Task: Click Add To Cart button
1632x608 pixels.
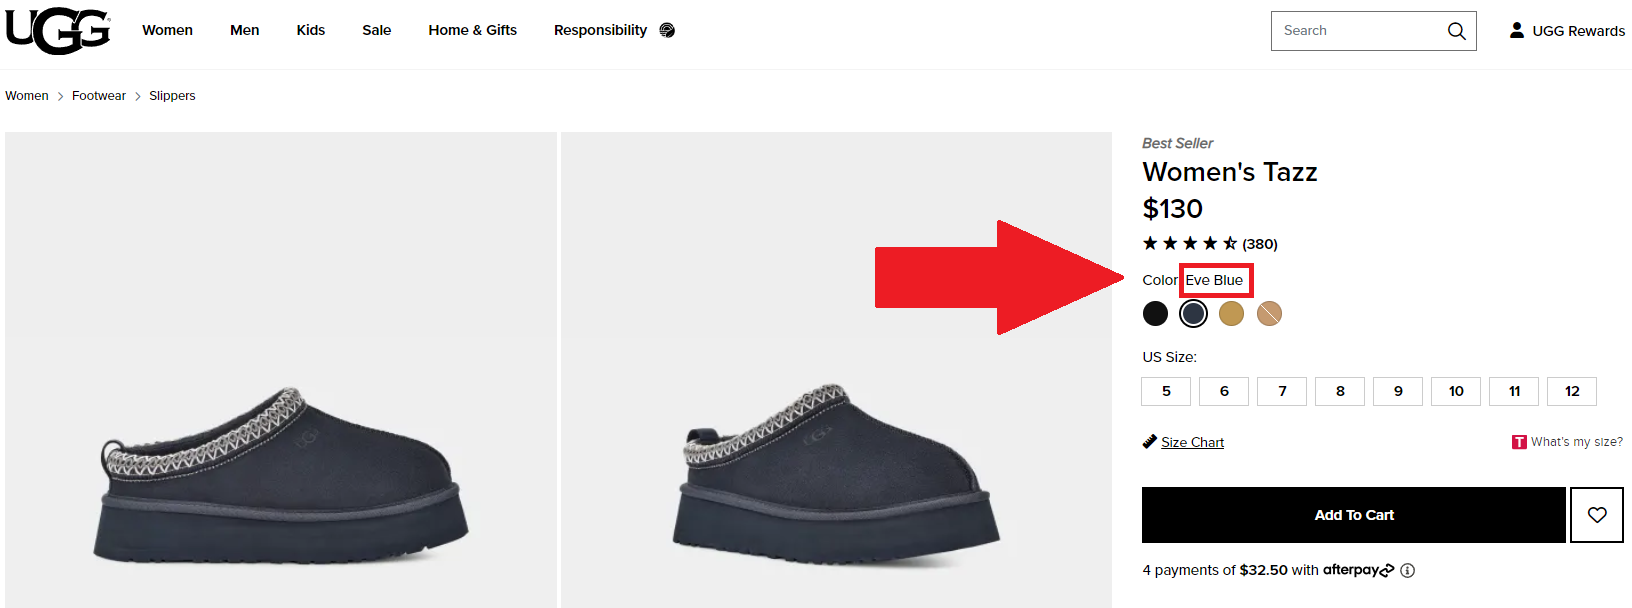Action: tap(1354, 515)
